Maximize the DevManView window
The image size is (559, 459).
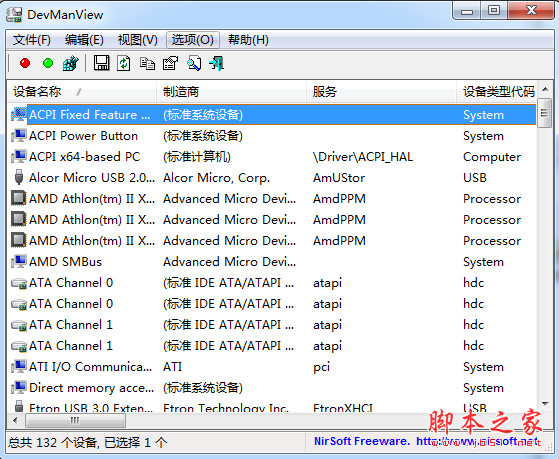[x=494, y=11]
